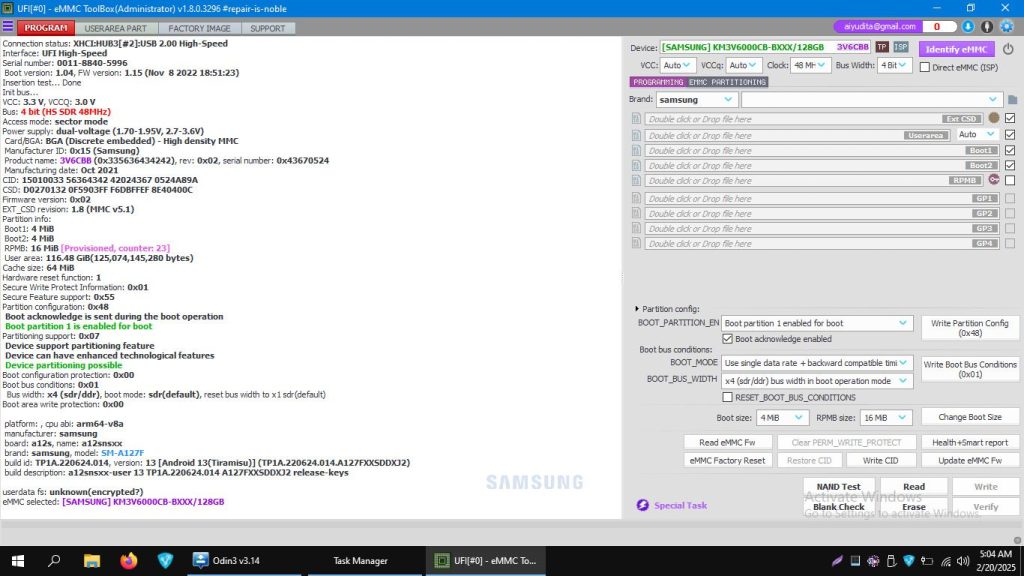
Task: Enable the Direct eMMC (ISP) checkbox
Action: 924,67
